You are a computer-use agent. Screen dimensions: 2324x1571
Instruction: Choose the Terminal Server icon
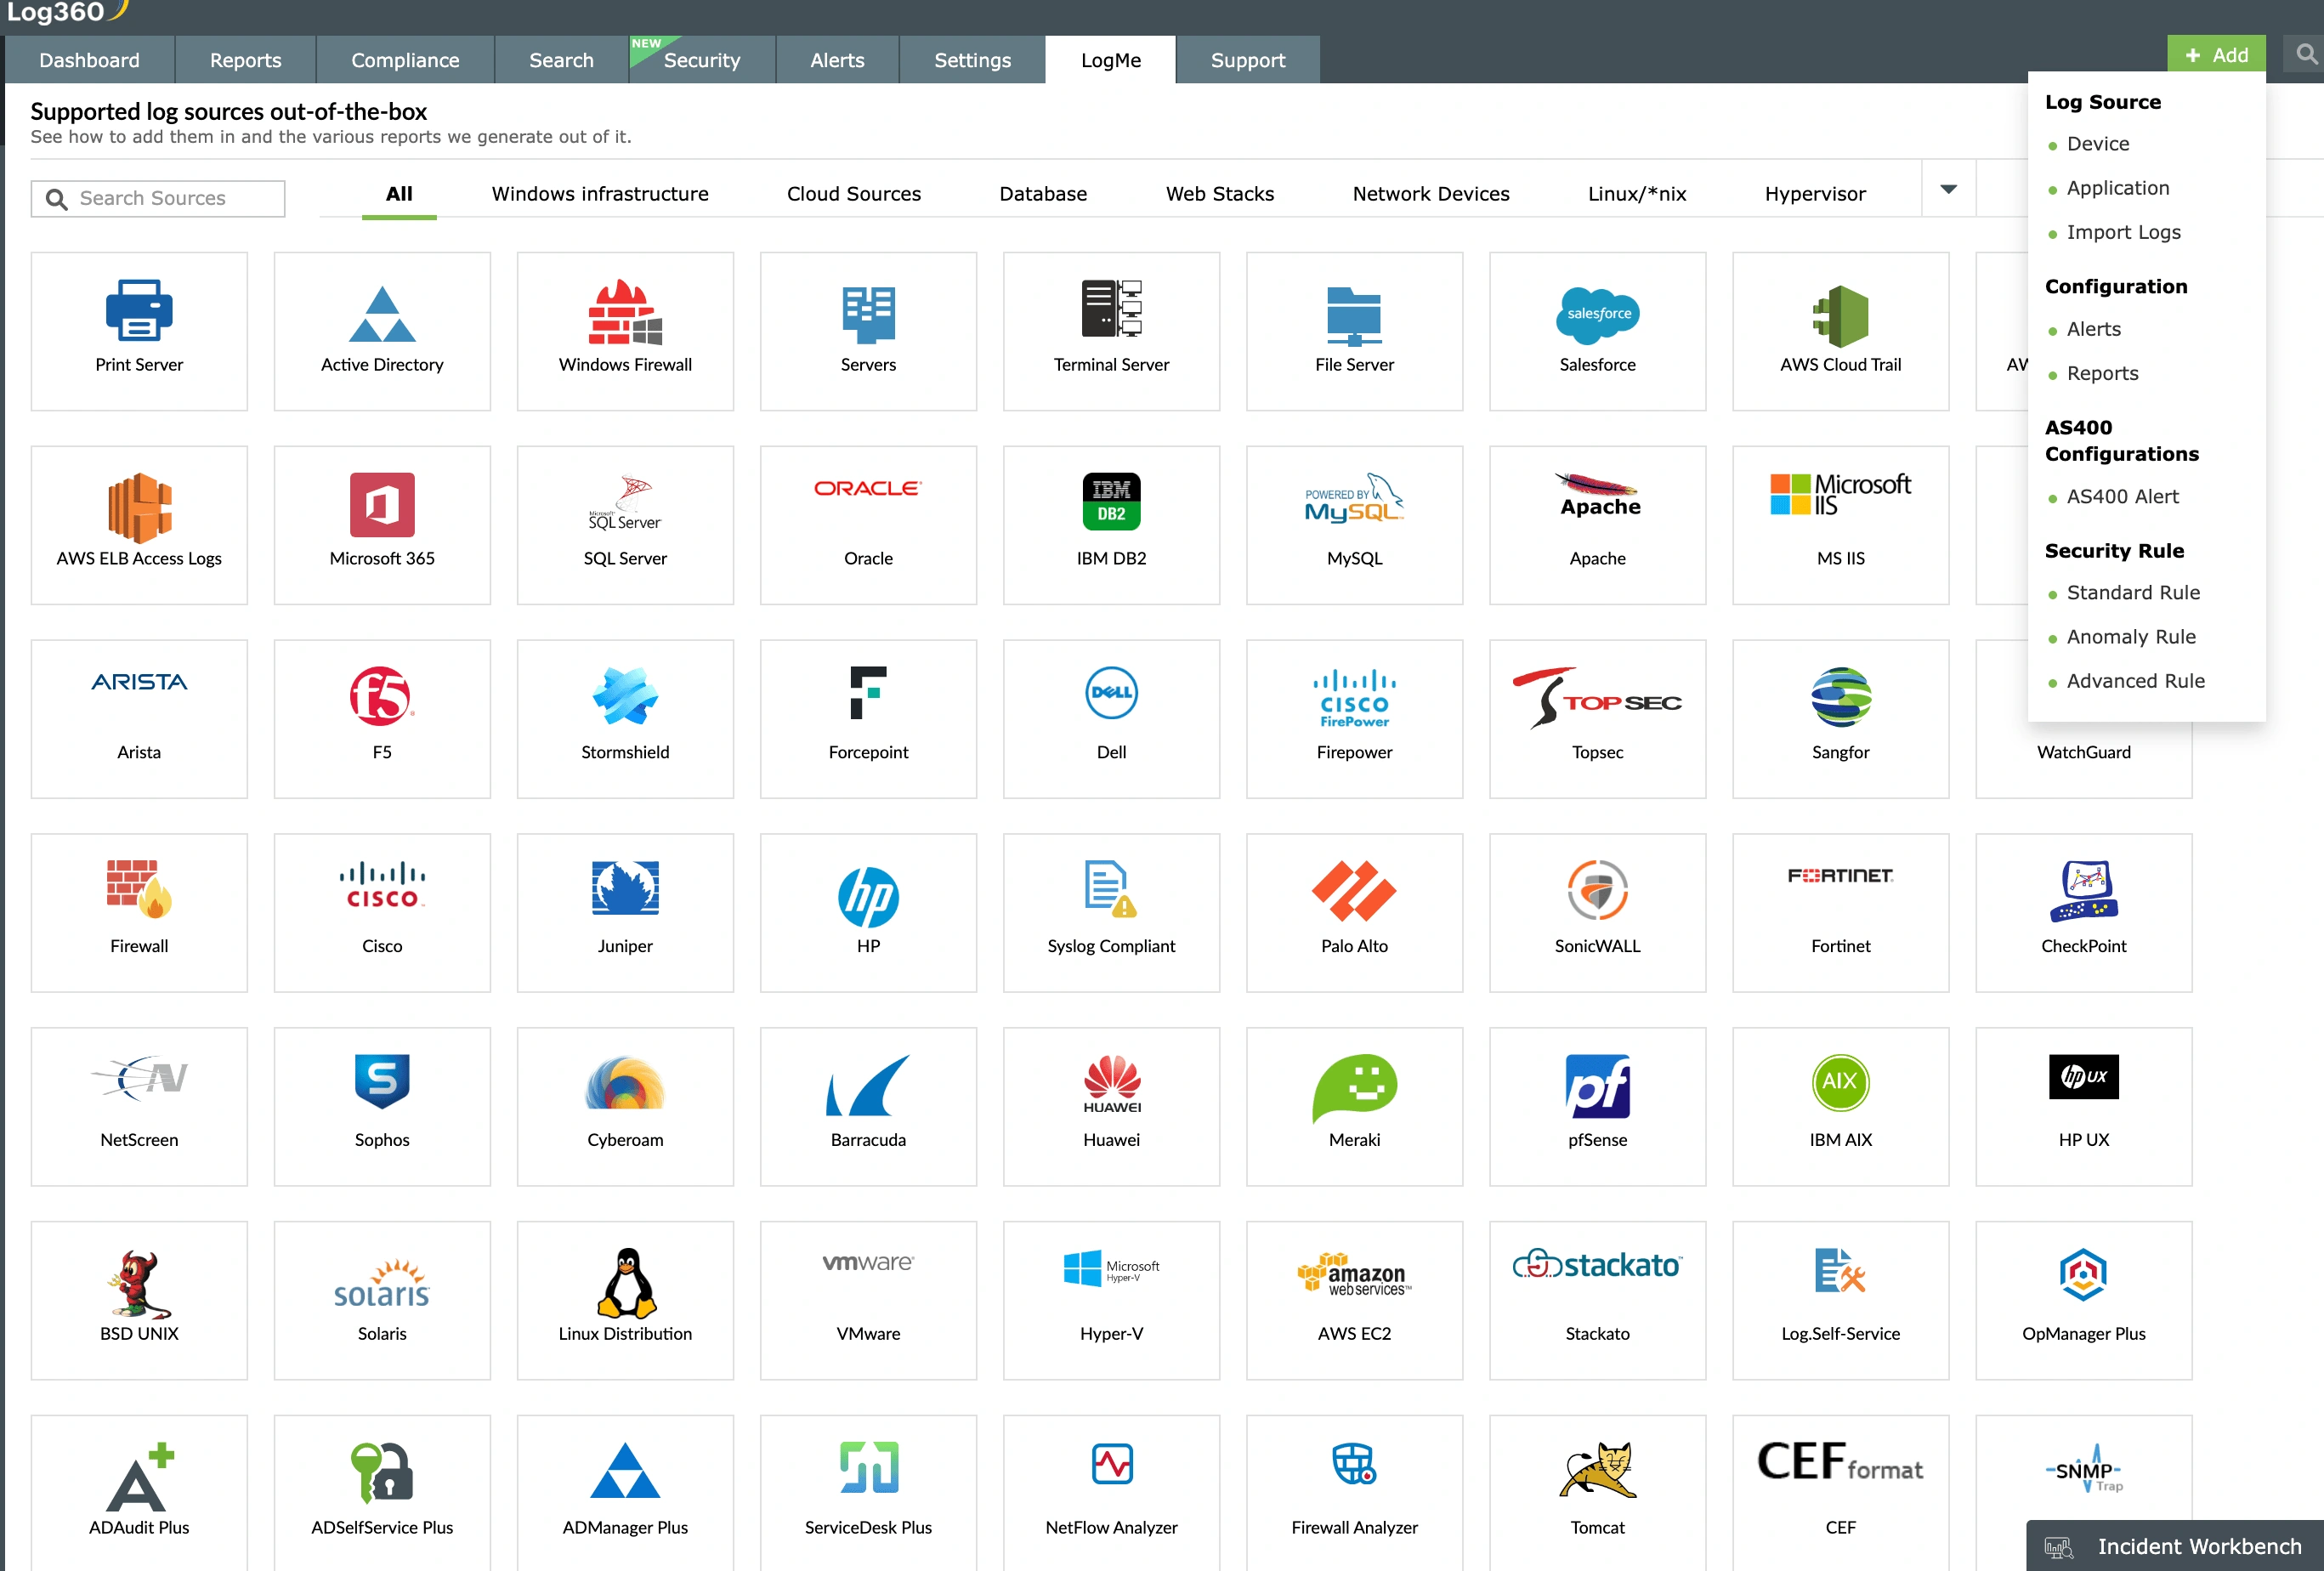coord(1111,309)
